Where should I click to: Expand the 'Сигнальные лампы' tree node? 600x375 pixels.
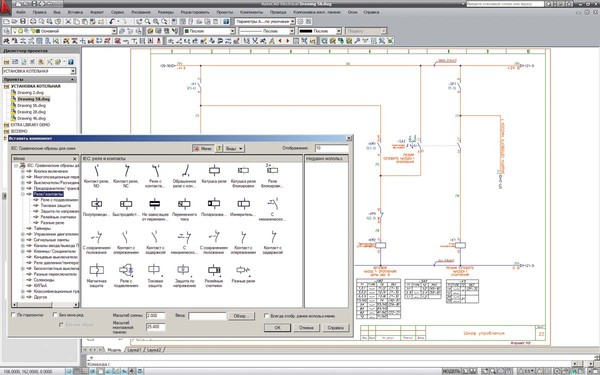[x=23, y=240]
